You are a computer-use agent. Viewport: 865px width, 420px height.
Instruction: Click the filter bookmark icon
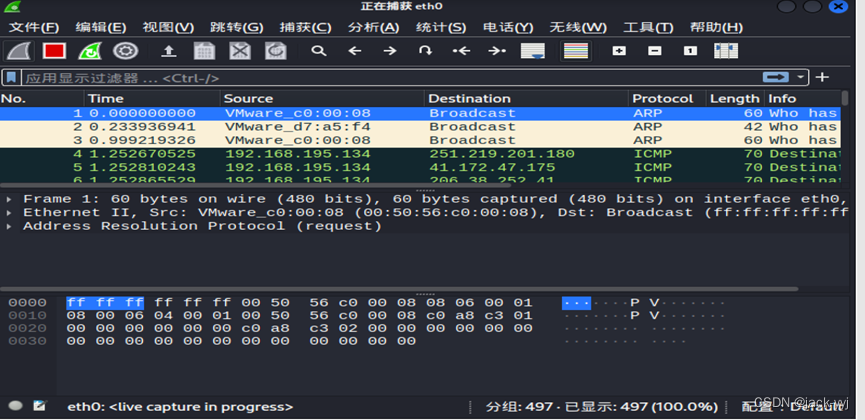[x=11, y=77]
